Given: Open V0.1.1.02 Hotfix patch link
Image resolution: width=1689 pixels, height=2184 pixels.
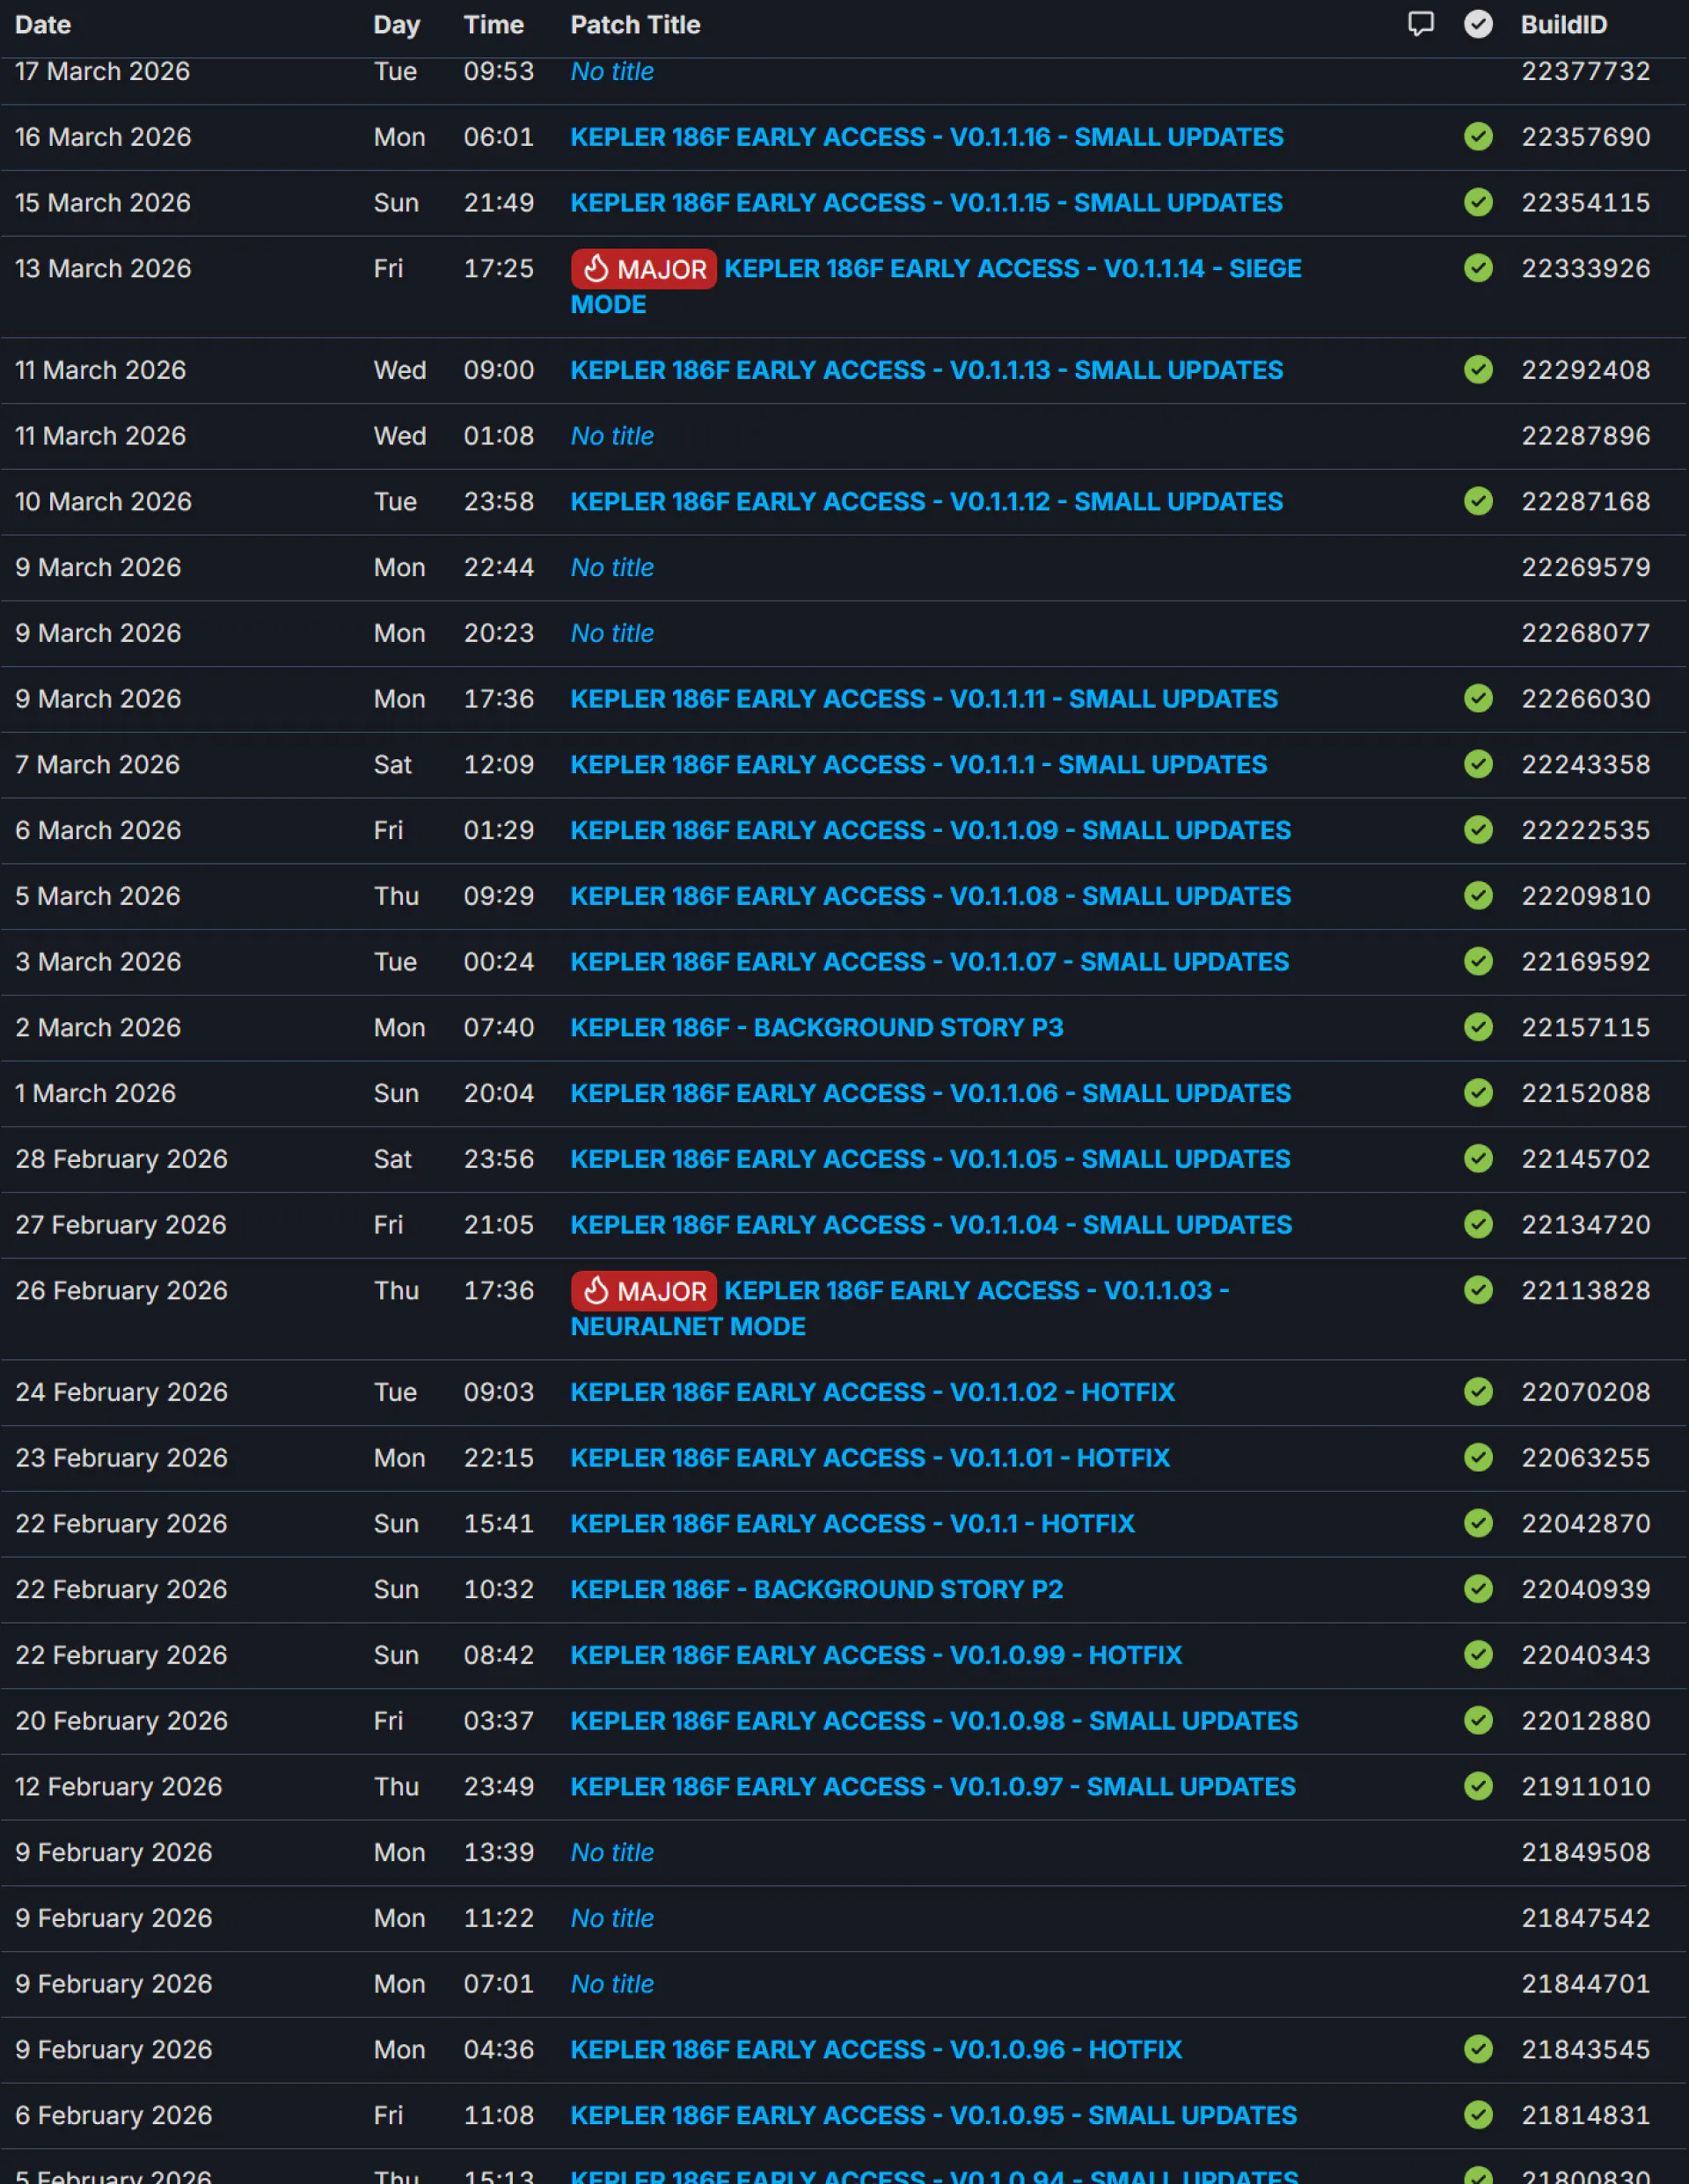Looking at the screenshot, I should click(x=872, y=1392).
